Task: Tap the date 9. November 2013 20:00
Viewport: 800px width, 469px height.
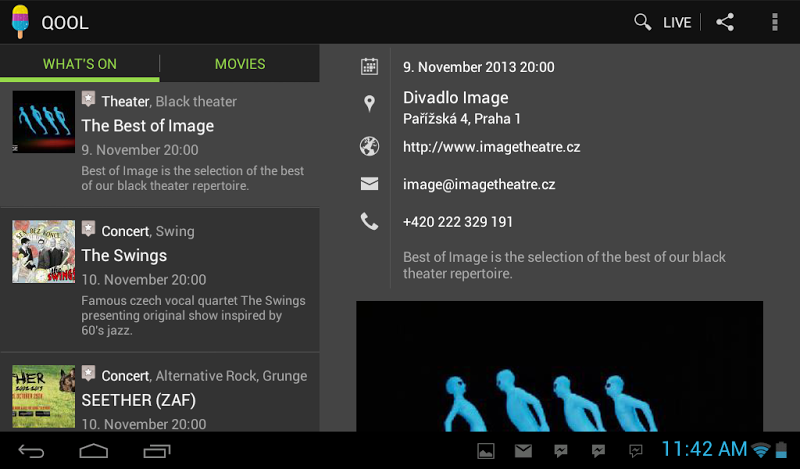Action: [x=479, y=67]
